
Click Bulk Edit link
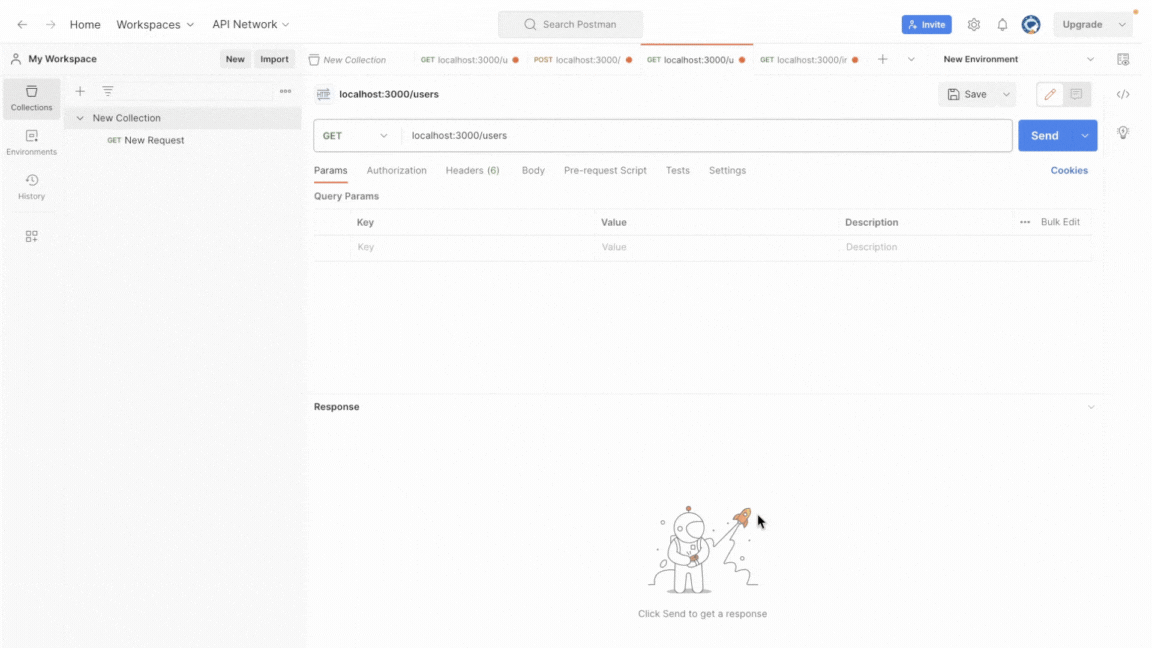click(x=1060, y=222)
